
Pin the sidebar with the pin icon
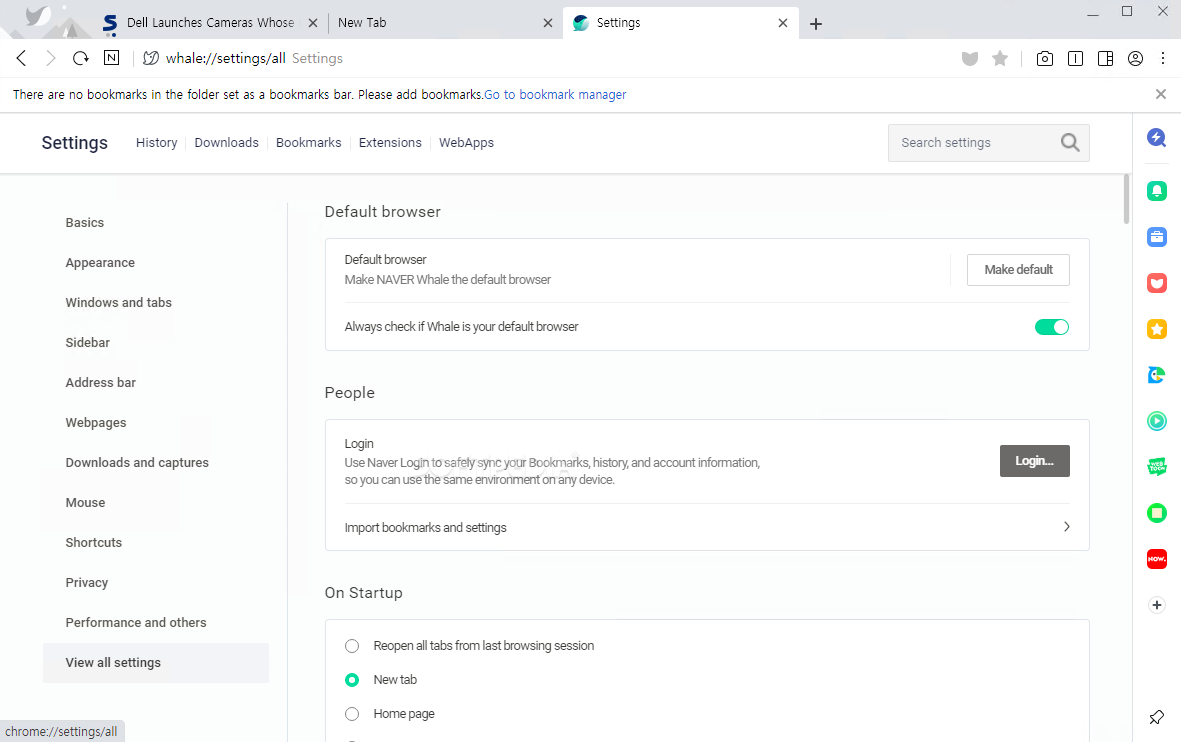coord(1157,717)
